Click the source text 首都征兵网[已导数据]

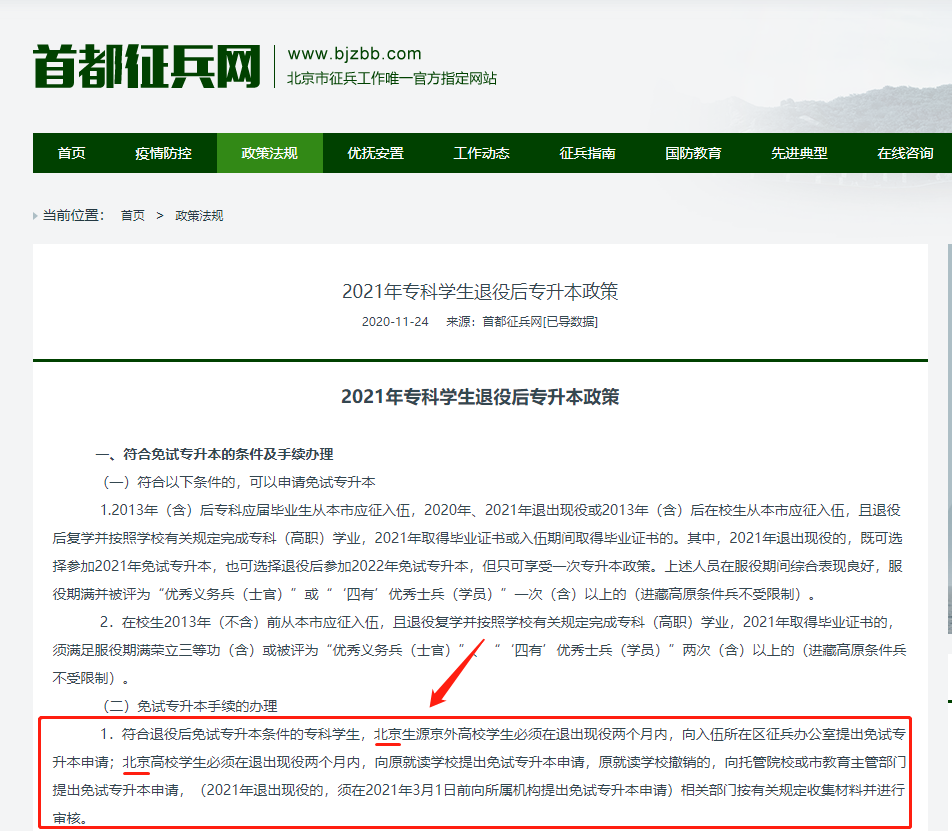tap(540, 321)
